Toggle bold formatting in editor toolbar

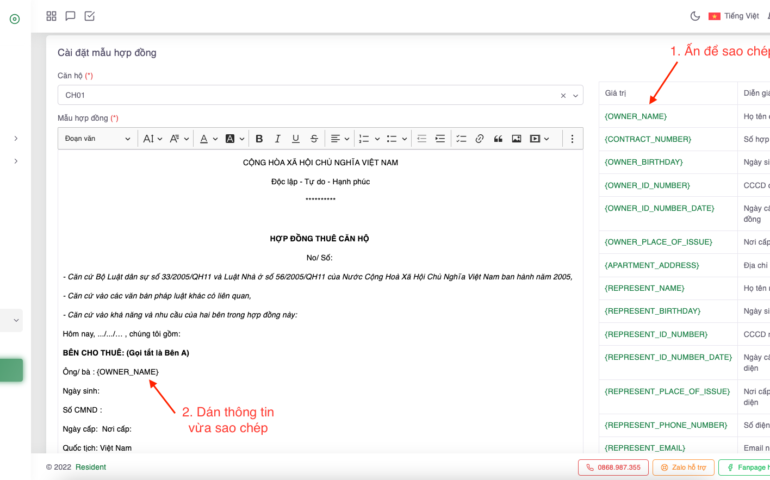click(259, 139)
